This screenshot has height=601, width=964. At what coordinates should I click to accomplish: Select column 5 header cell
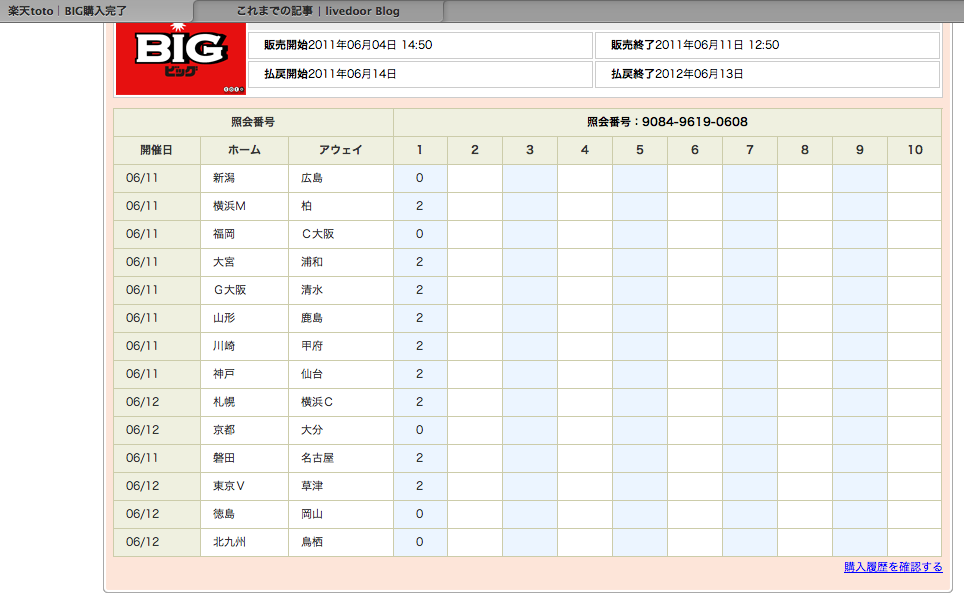click(639, 150)
